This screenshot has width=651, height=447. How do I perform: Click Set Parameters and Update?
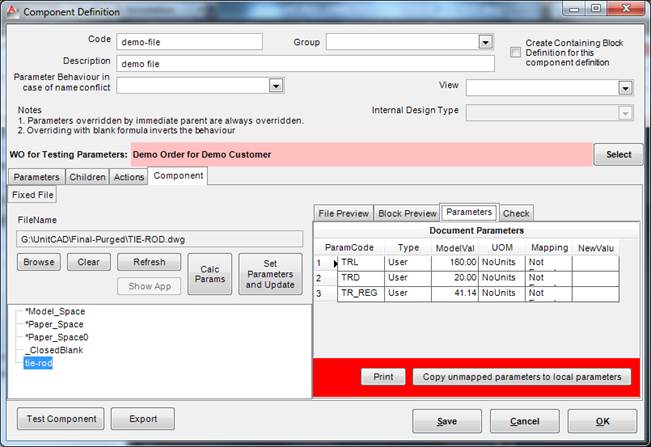click(270, 273)
